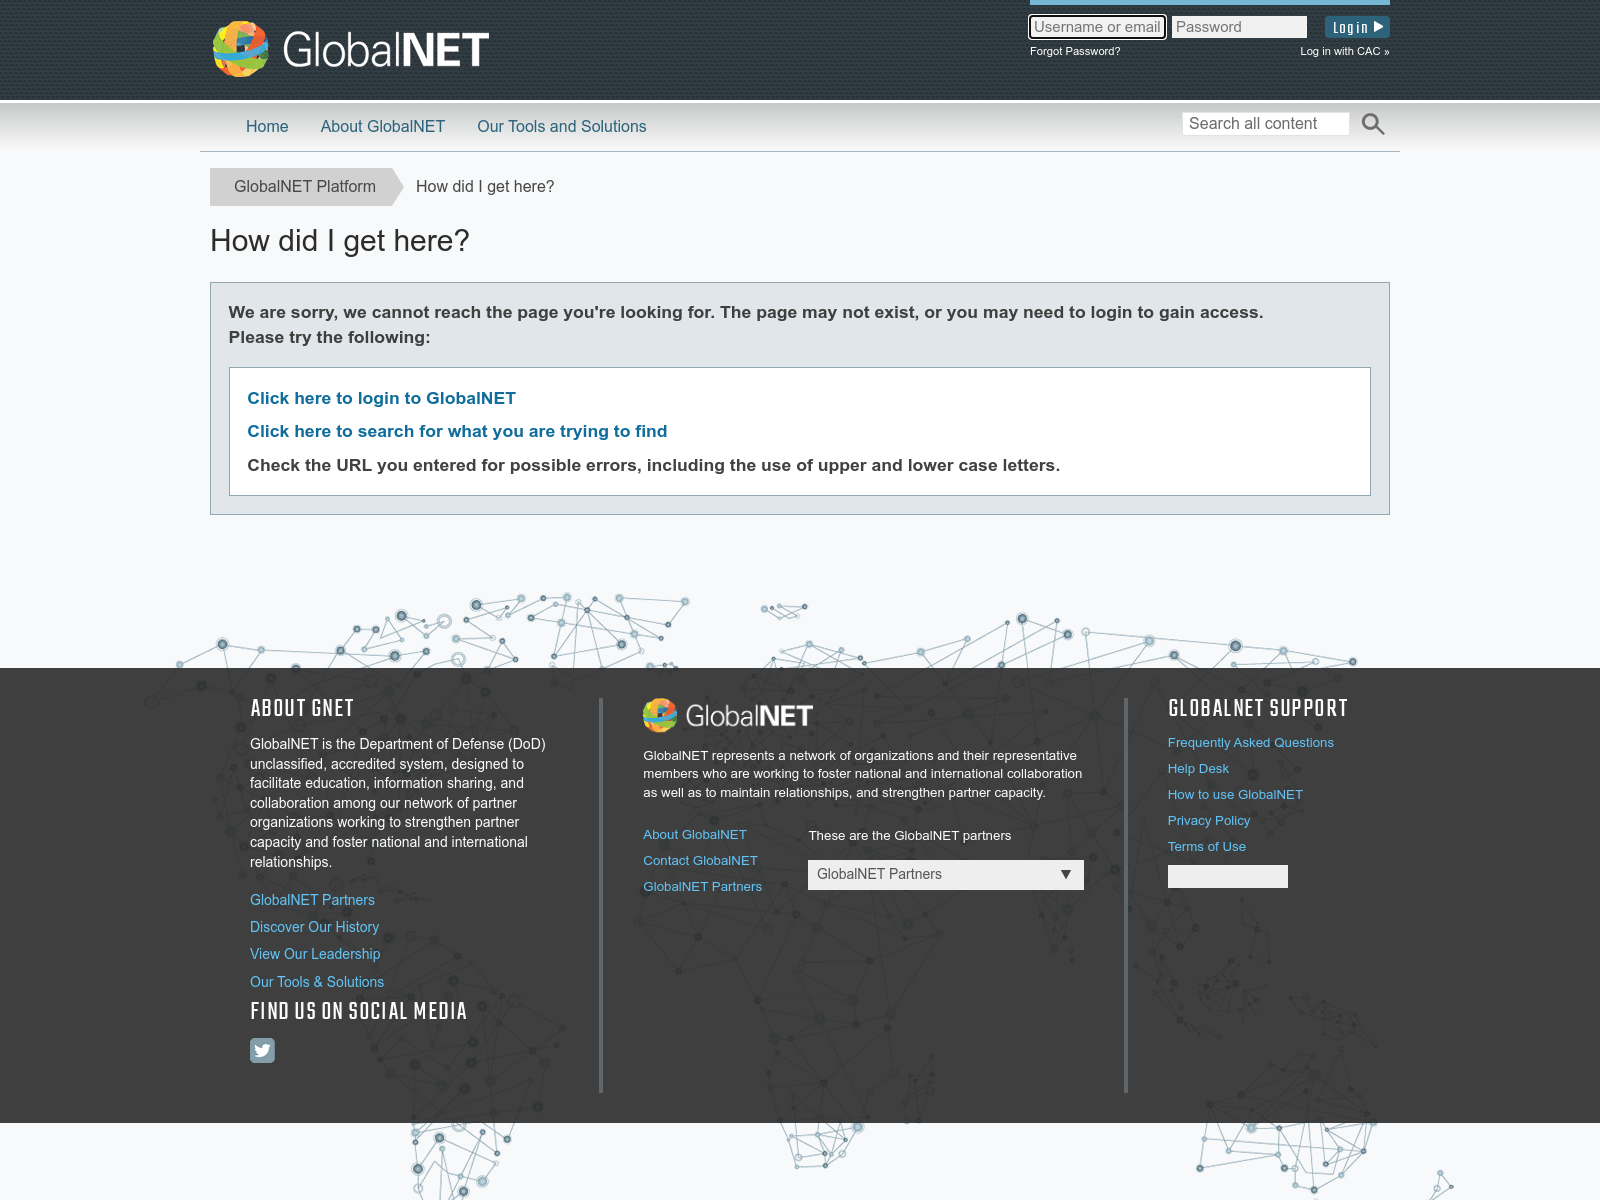Open How to use GlobalNET link
The height and width of the screenshot is (1200, 1600).
(1235, 795)
